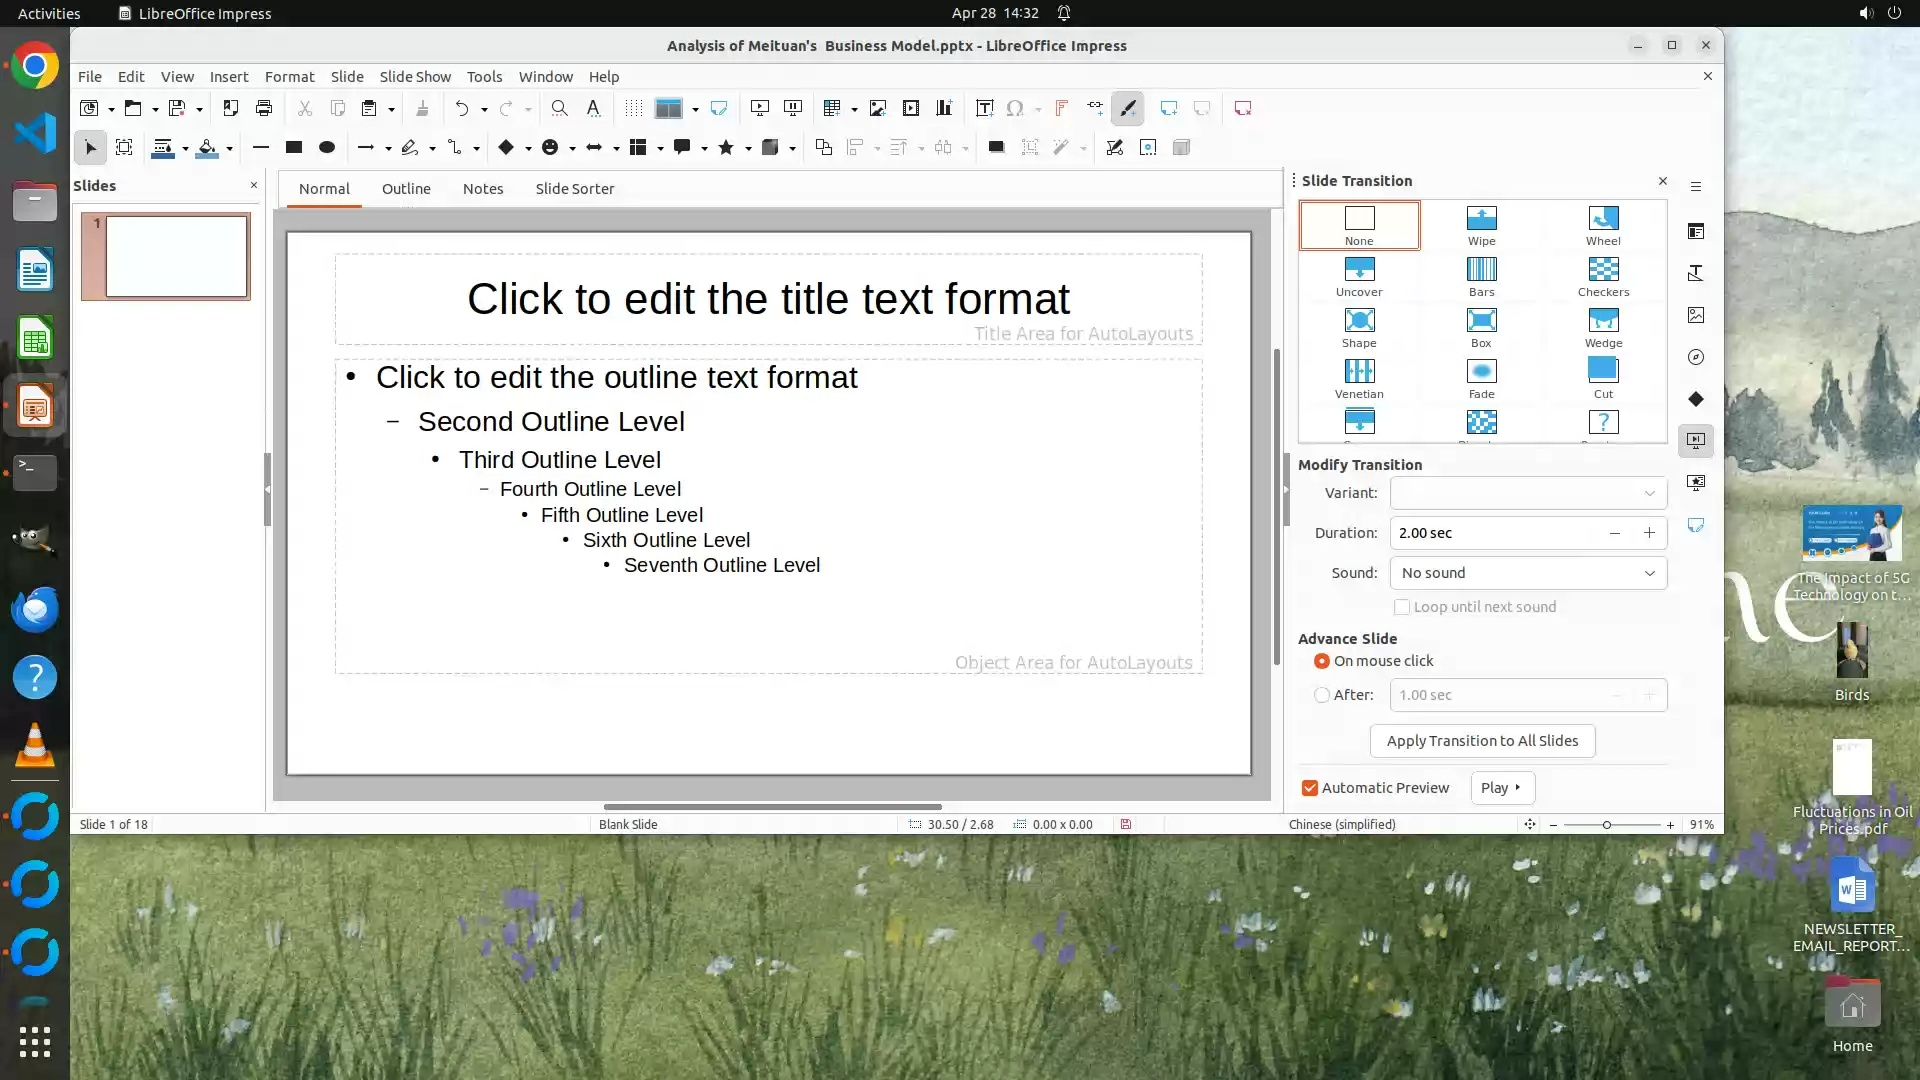Click Apply Transition to All Slides
The image size is (1920, 1080).
(1481, 741)
